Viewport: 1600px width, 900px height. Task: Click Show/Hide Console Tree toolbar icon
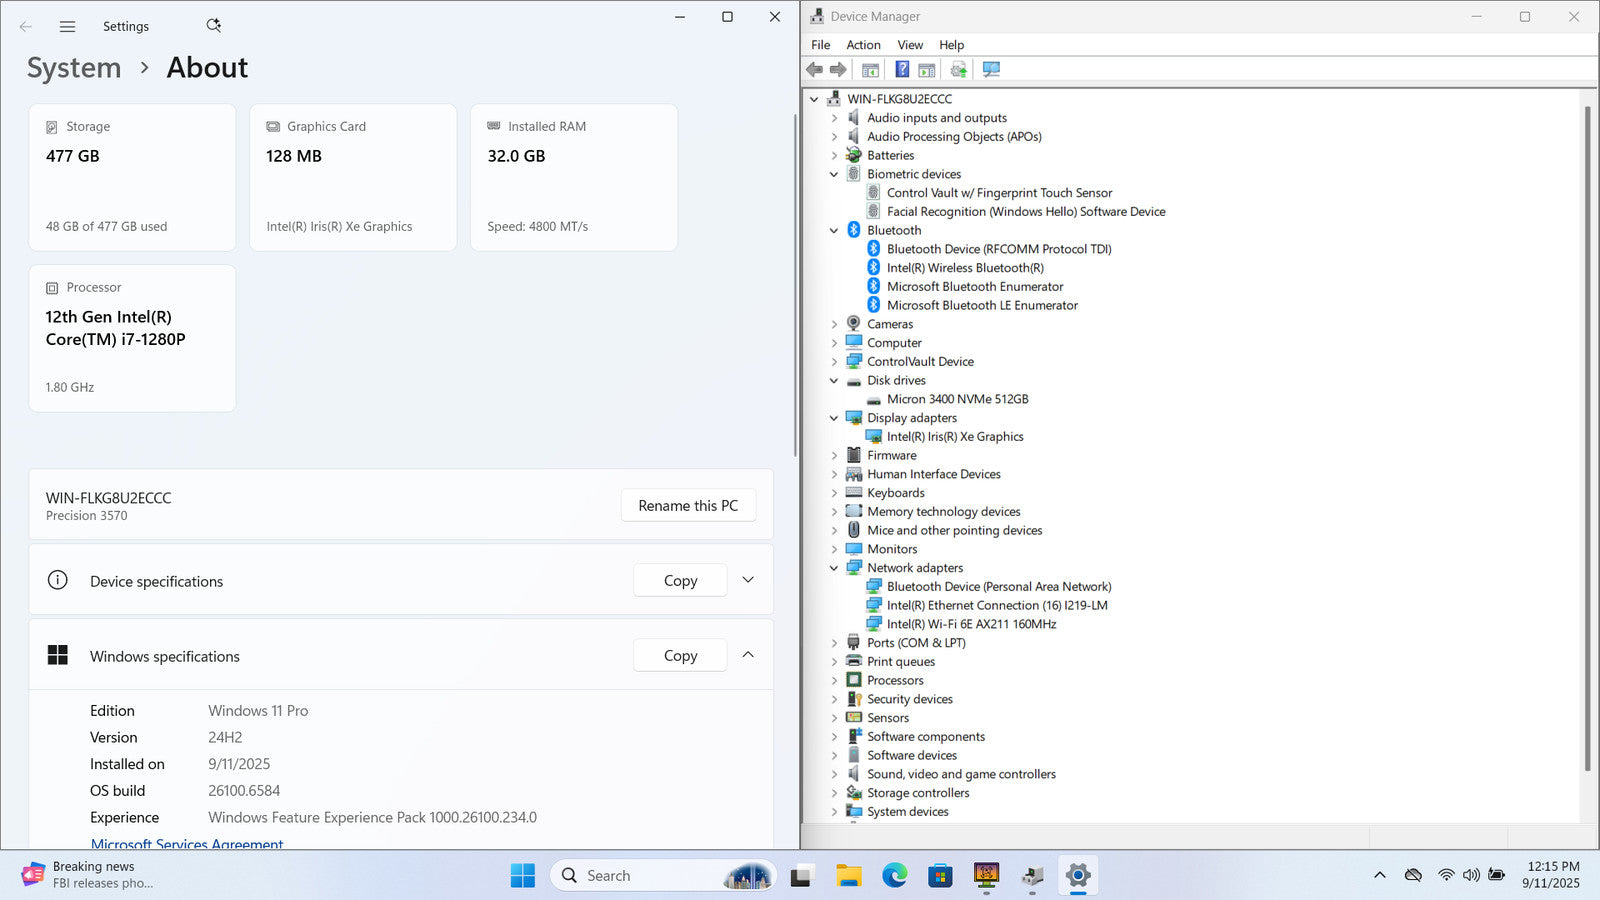pos(870,70)
